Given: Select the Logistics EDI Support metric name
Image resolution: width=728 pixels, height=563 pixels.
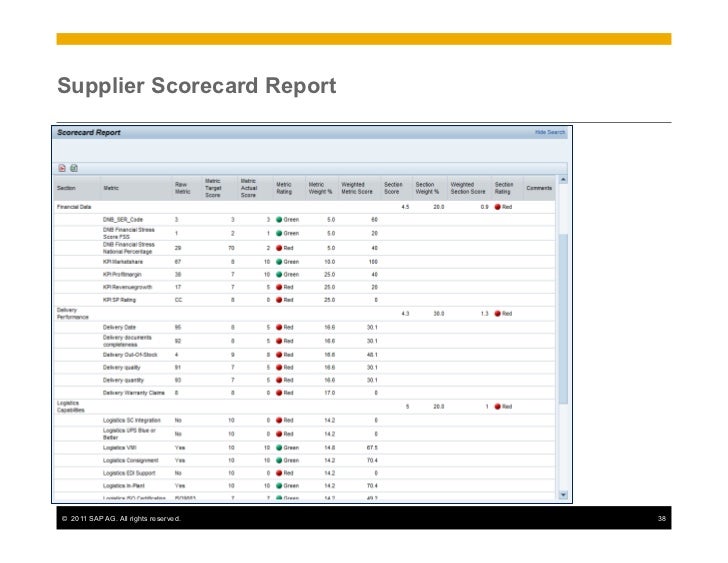Looking at the screenshot, I should coord(129,473).
